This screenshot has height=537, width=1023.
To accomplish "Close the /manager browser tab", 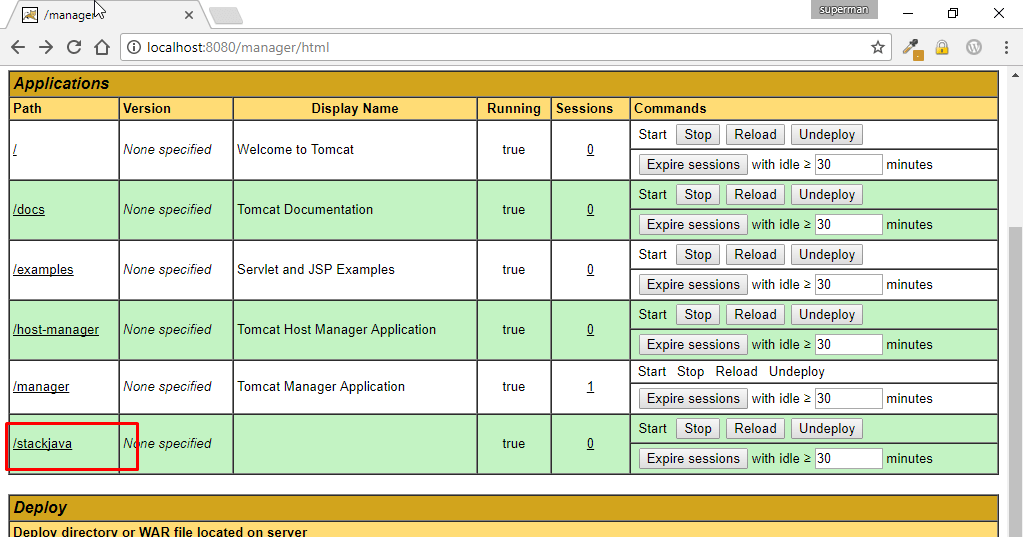I will [189, 14].
